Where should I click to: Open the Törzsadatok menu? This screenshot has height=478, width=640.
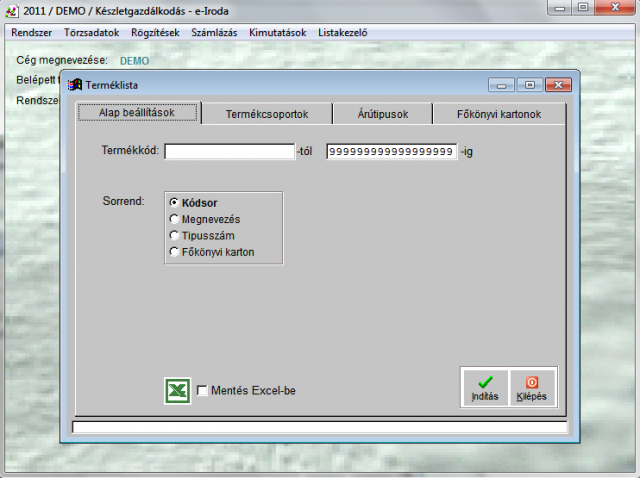click(x=91, y=32)
